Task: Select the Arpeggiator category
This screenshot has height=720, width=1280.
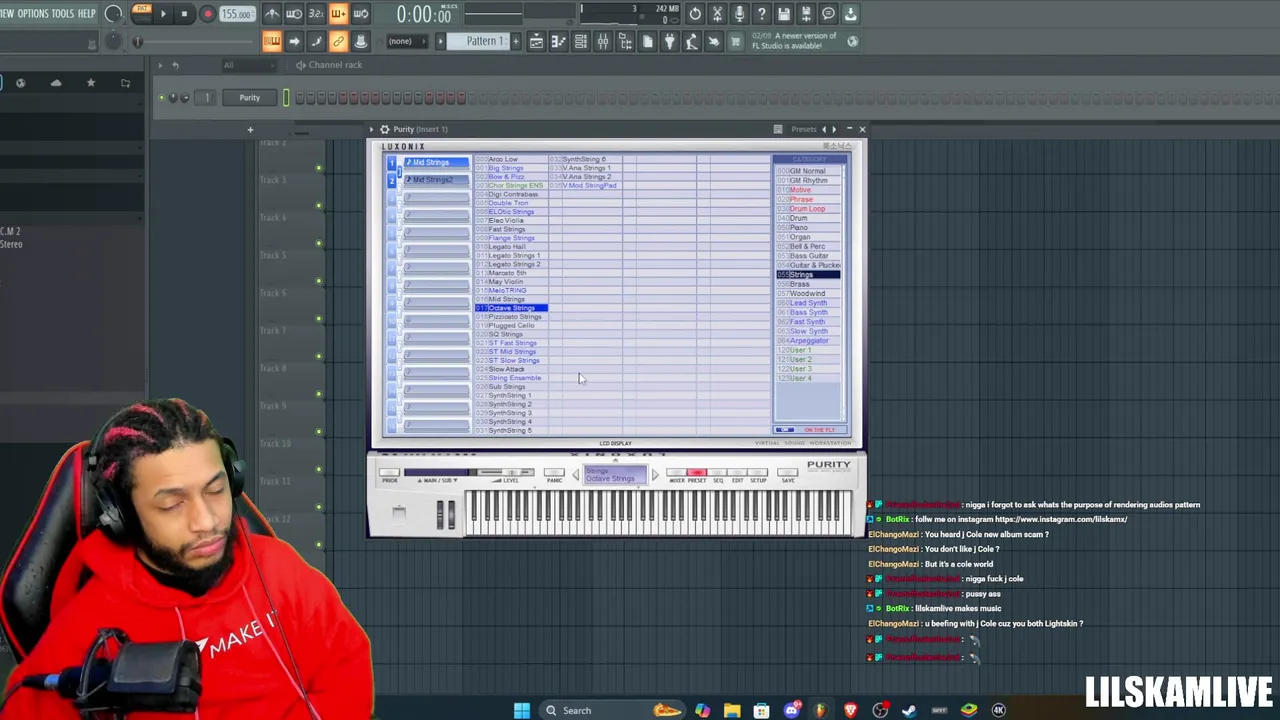Action: (808, 341)
